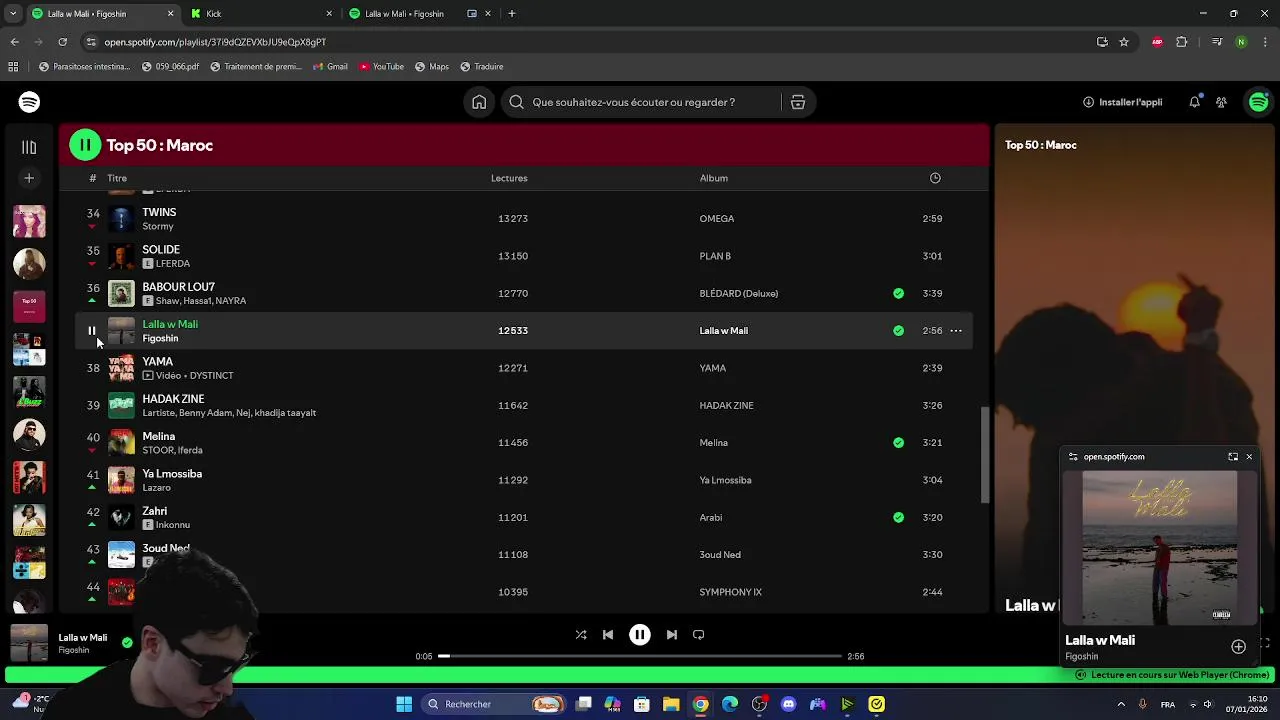Screen dimensions: 1280x720
Task: Return mini player to its tab
Action: point(1233,457)
